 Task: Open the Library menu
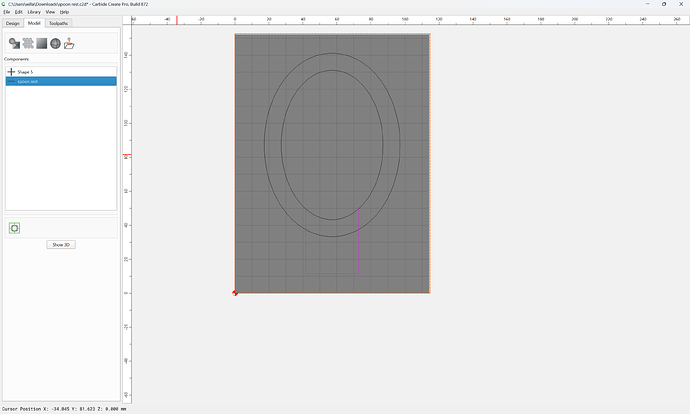[x=34, y=12]
